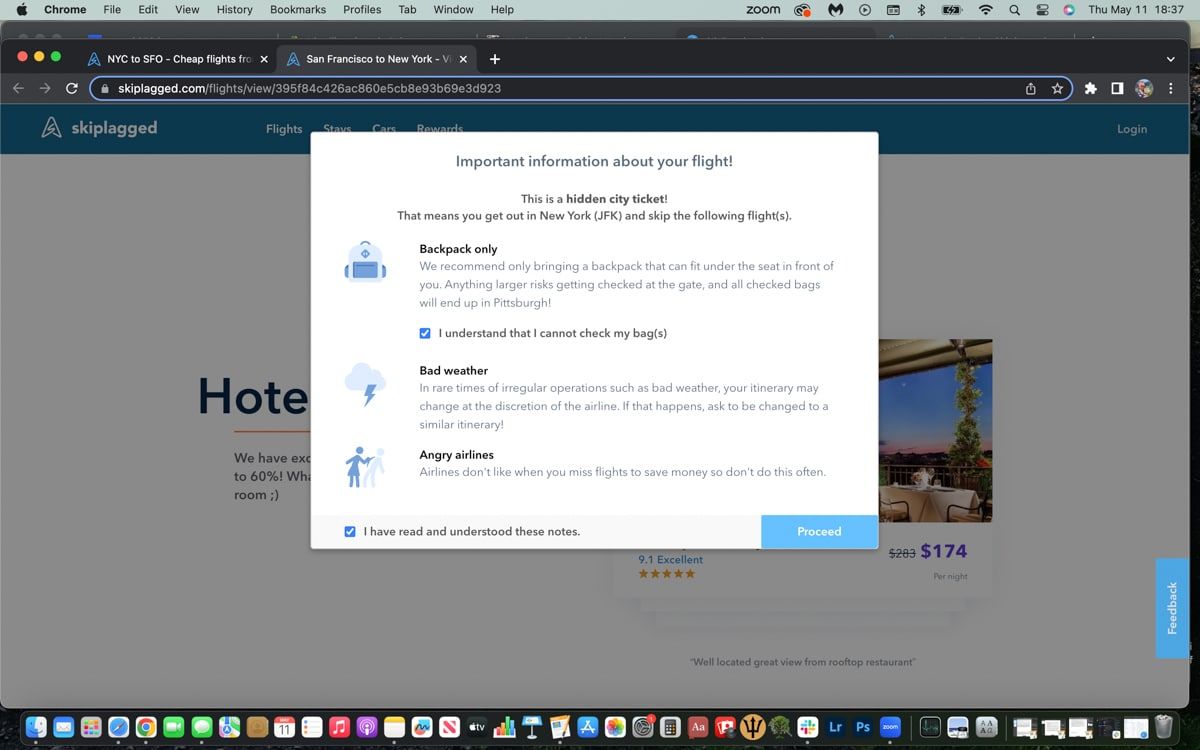Open a new tab with the plus button
The height and width of the screenshot is (750, 1200).
tap(495, 59)
